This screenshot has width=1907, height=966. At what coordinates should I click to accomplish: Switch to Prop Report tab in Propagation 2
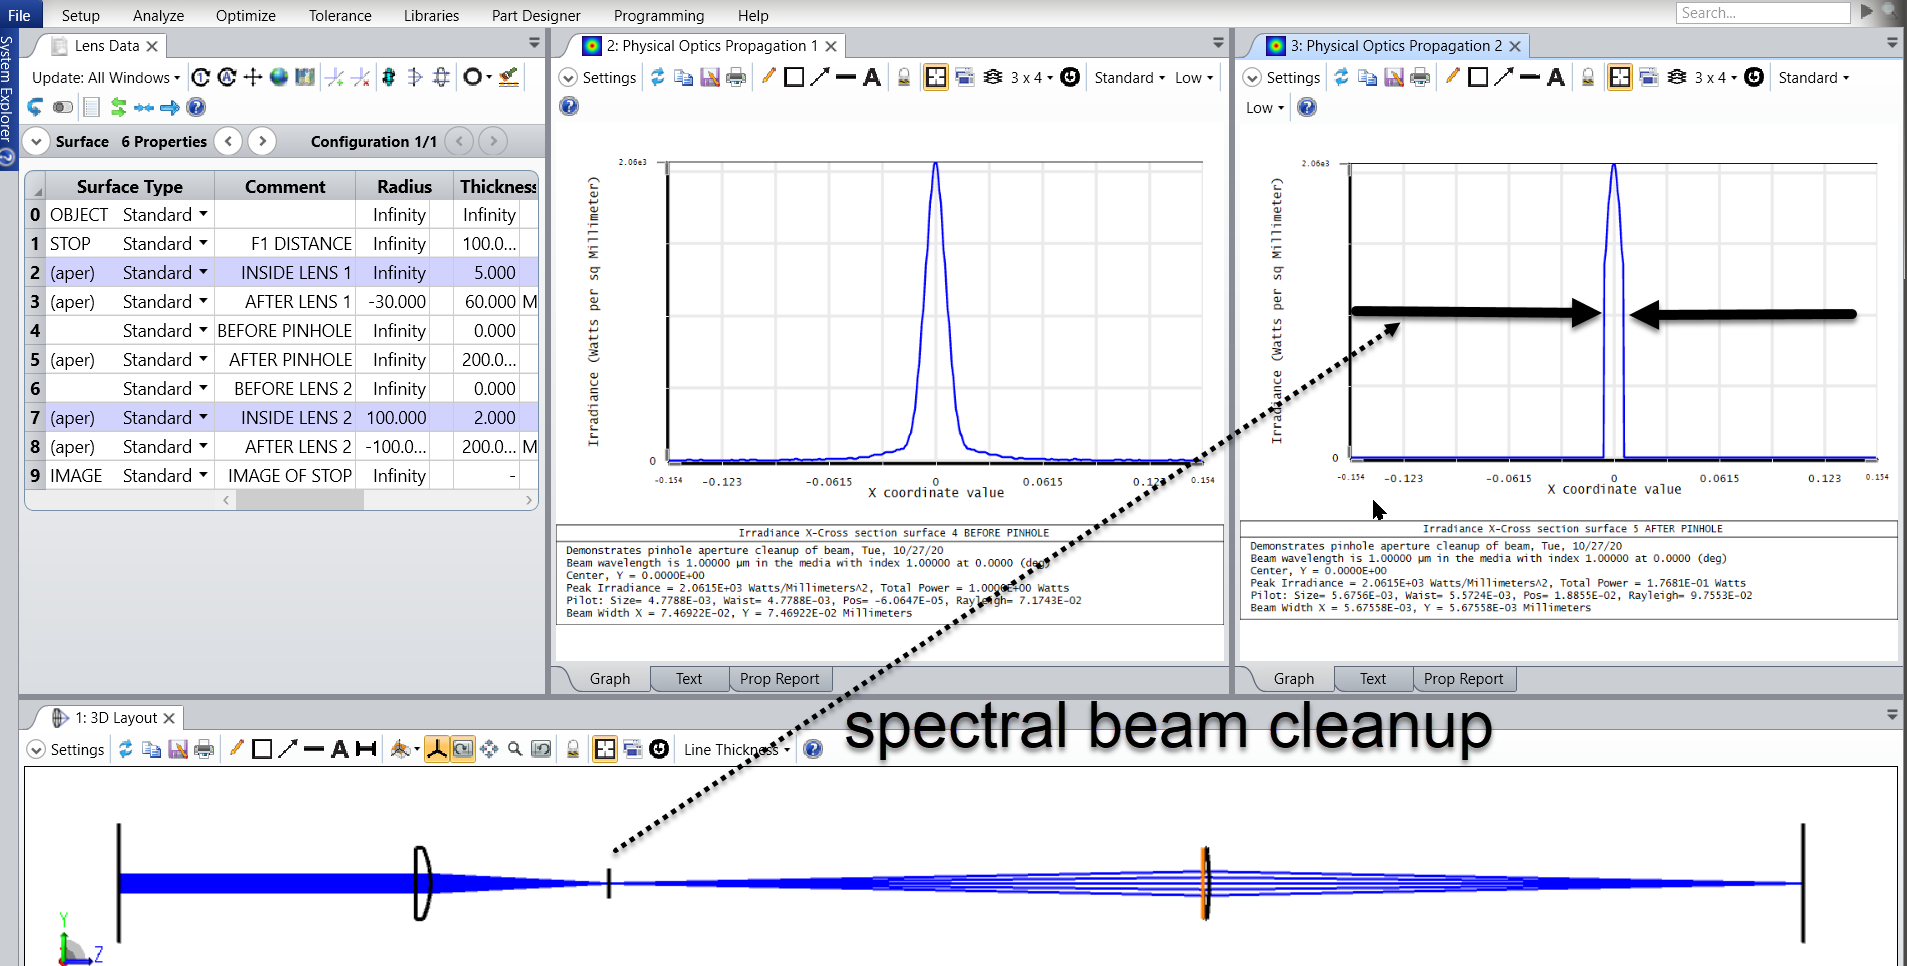[x=1463, y=678]
